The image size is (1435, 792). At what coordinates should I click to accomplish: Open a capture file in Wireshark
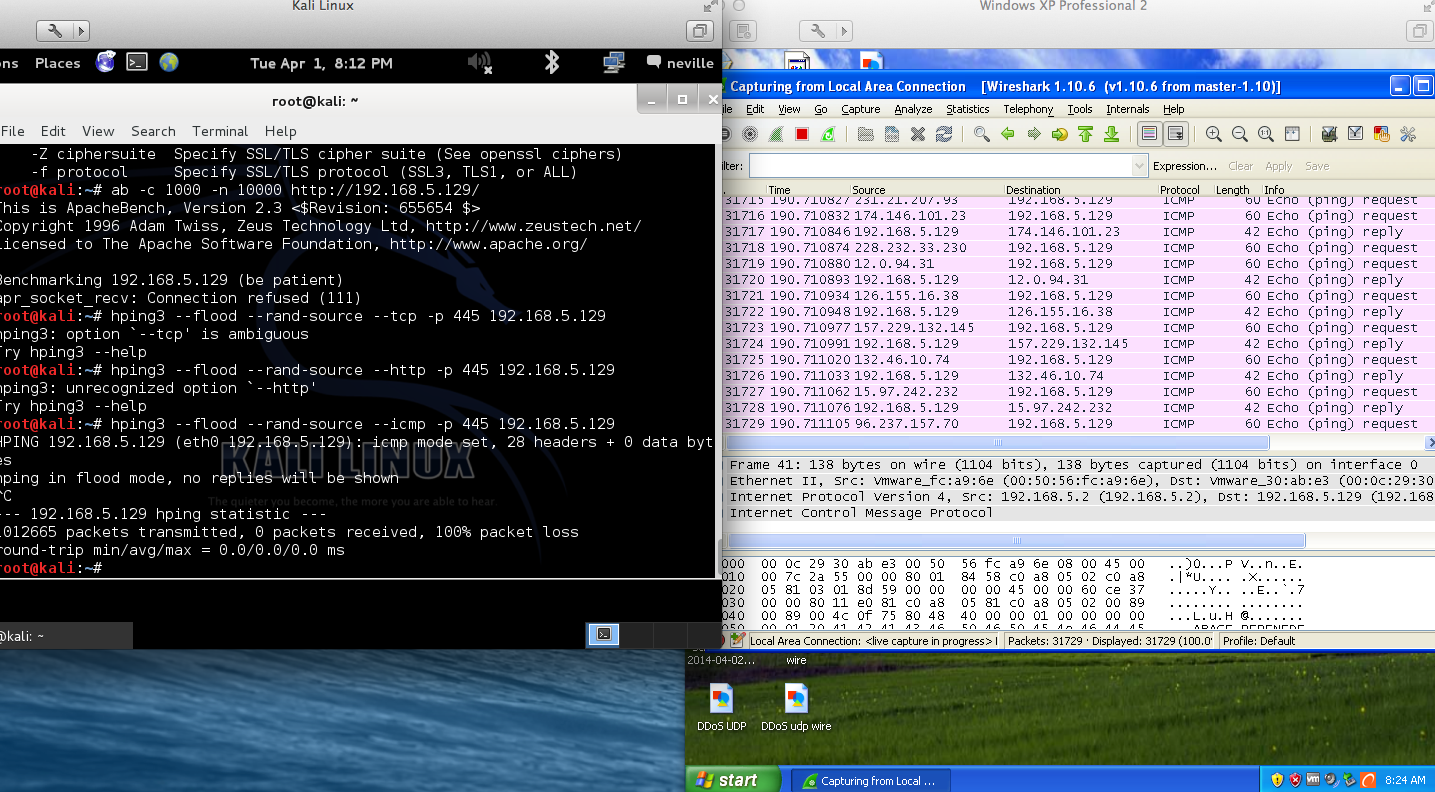[x=866, y=134]
